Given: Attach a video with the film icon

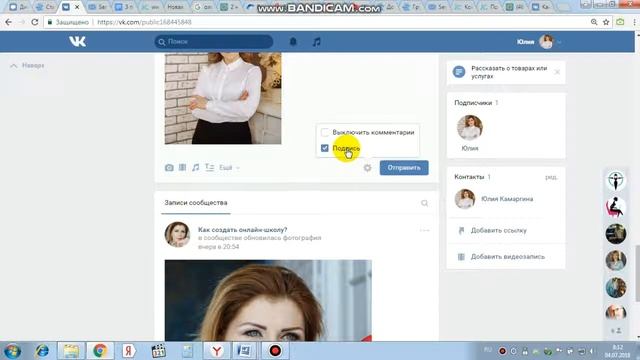Looking at the screenshot, I should click(x=182, y=167).
